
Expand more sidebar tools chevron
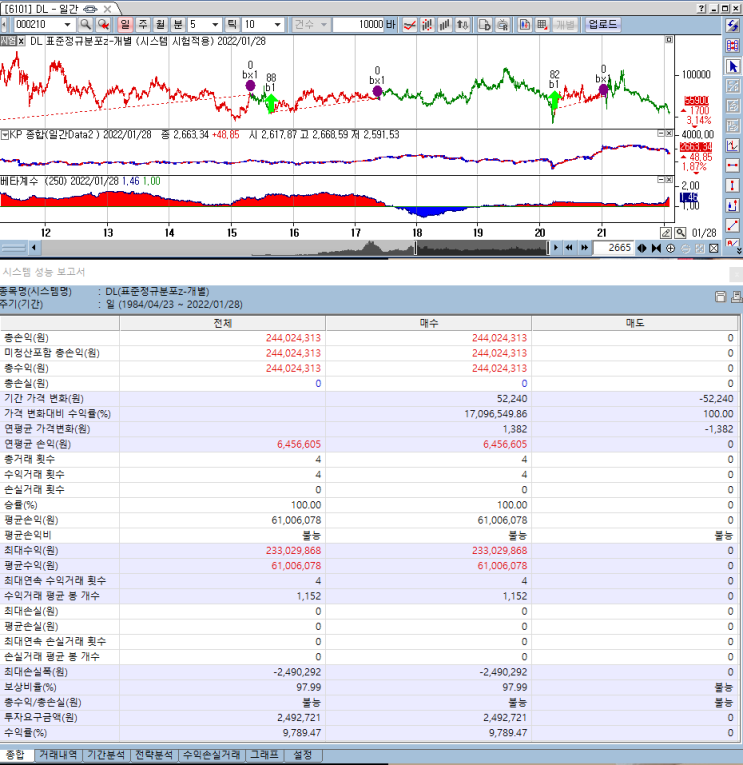coord(740,251)
